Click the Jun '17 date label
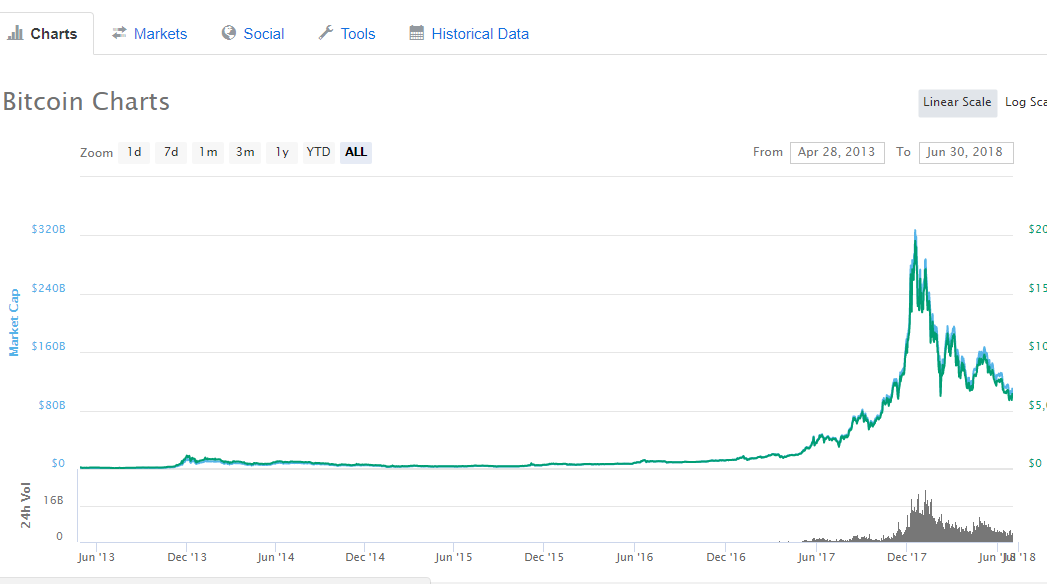 coord(816,557)
